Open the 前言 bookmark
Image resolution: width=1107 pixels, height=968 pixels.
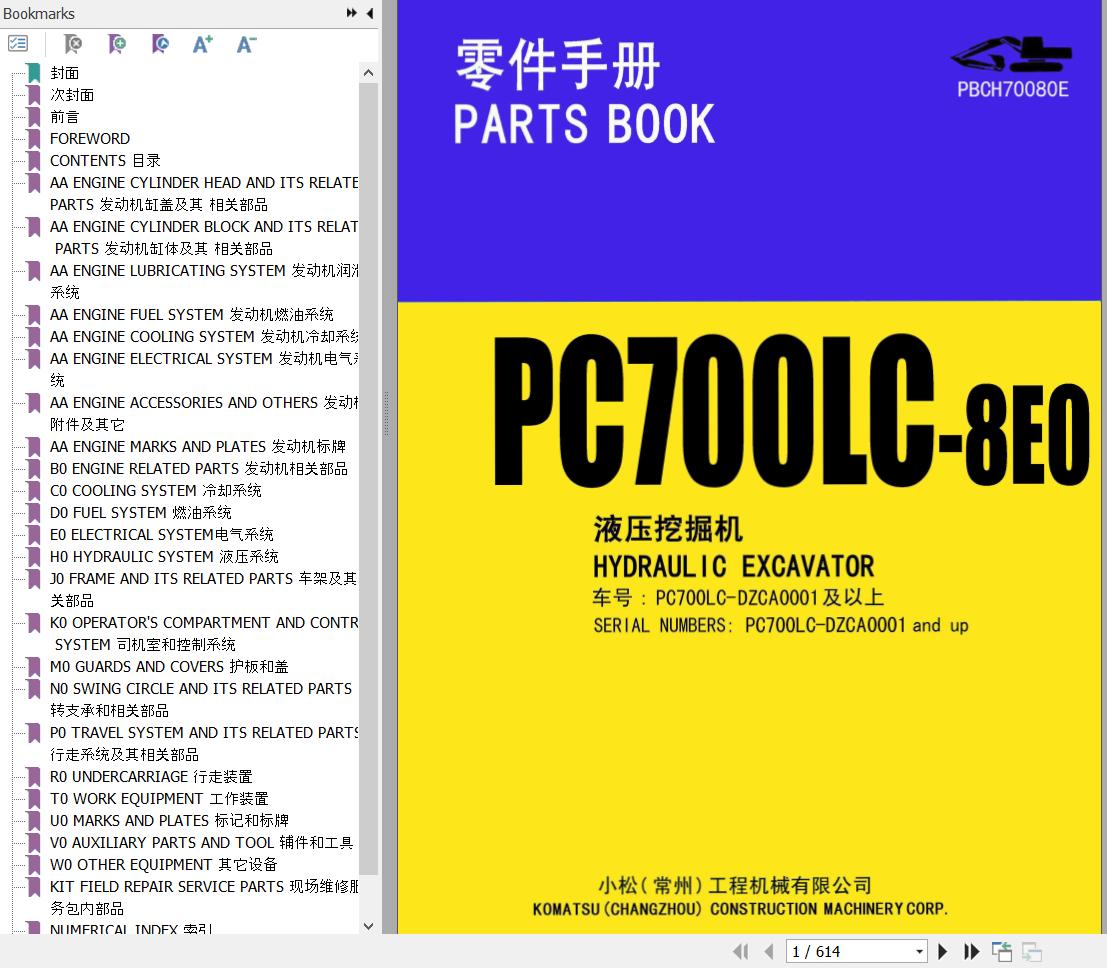click(64, 116)
